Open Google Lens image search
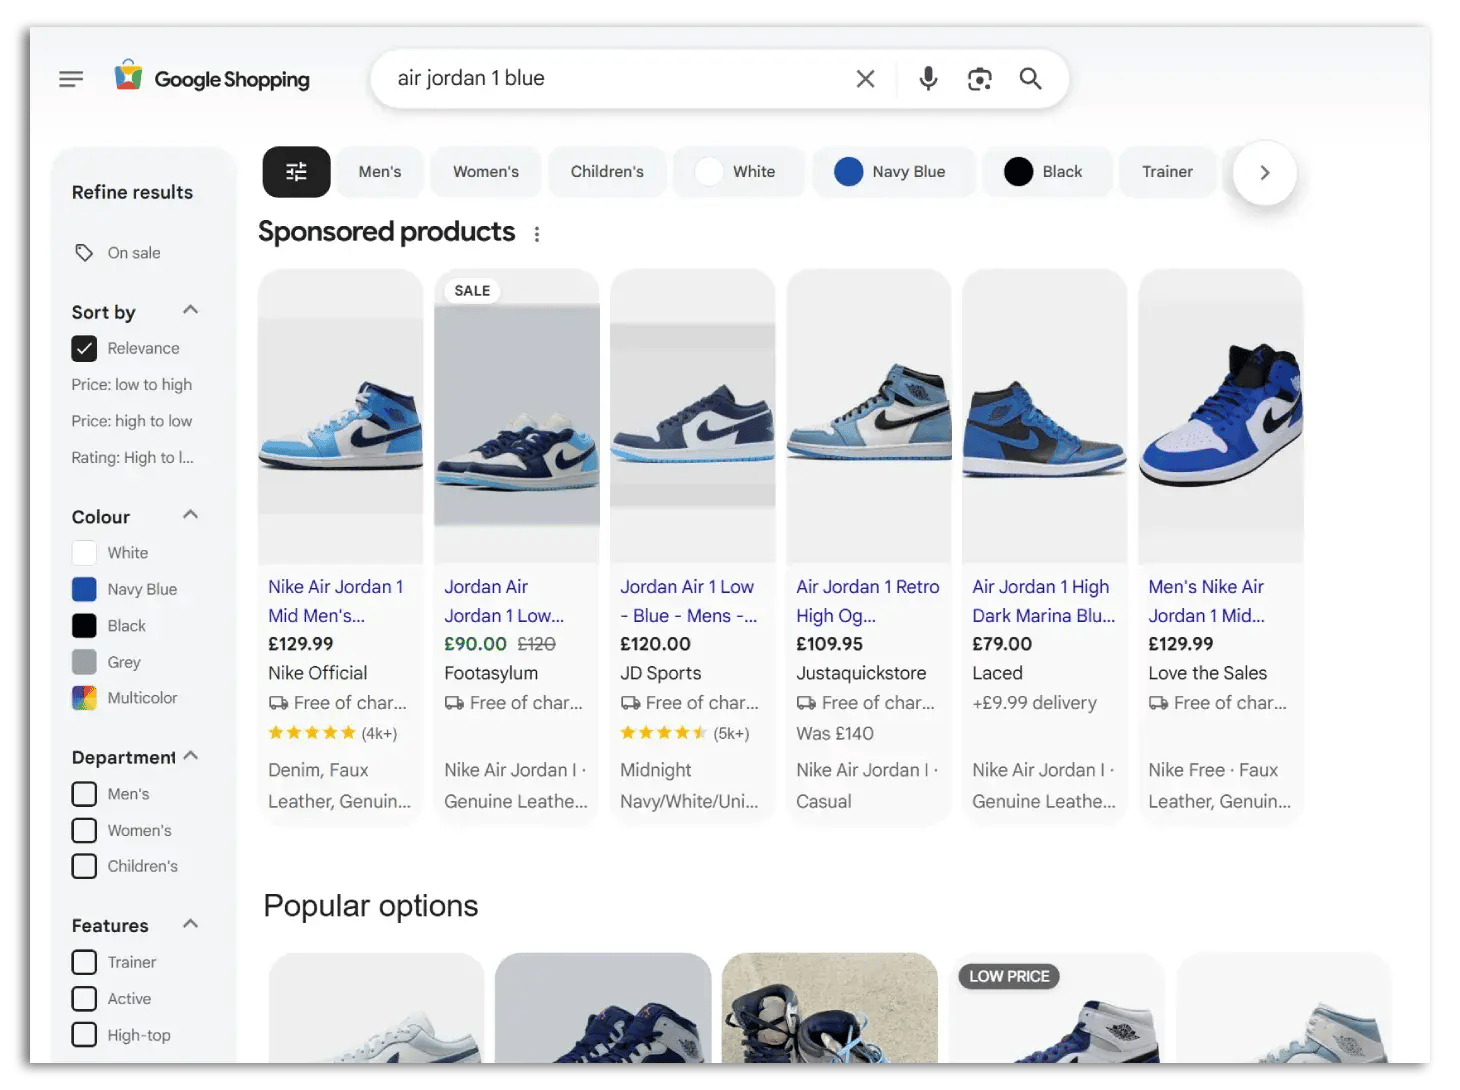 click(x=979, y=78)
